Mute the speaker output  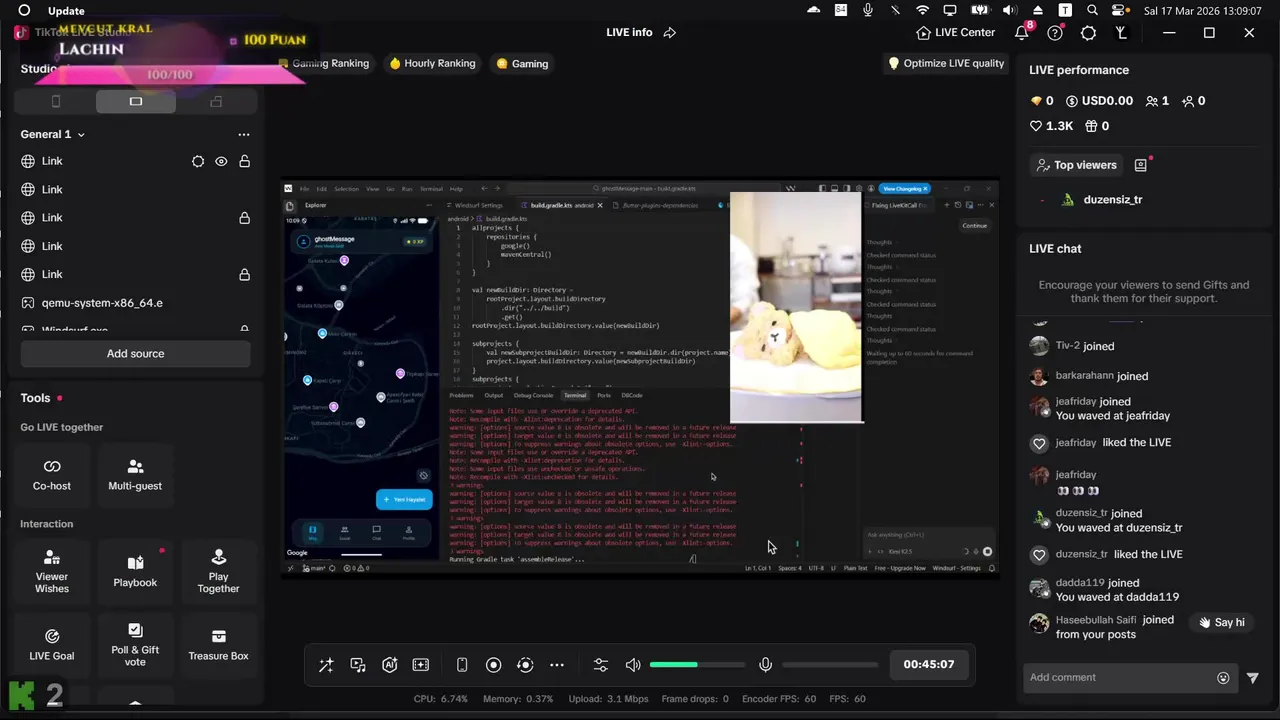click(x=633, y=665)
